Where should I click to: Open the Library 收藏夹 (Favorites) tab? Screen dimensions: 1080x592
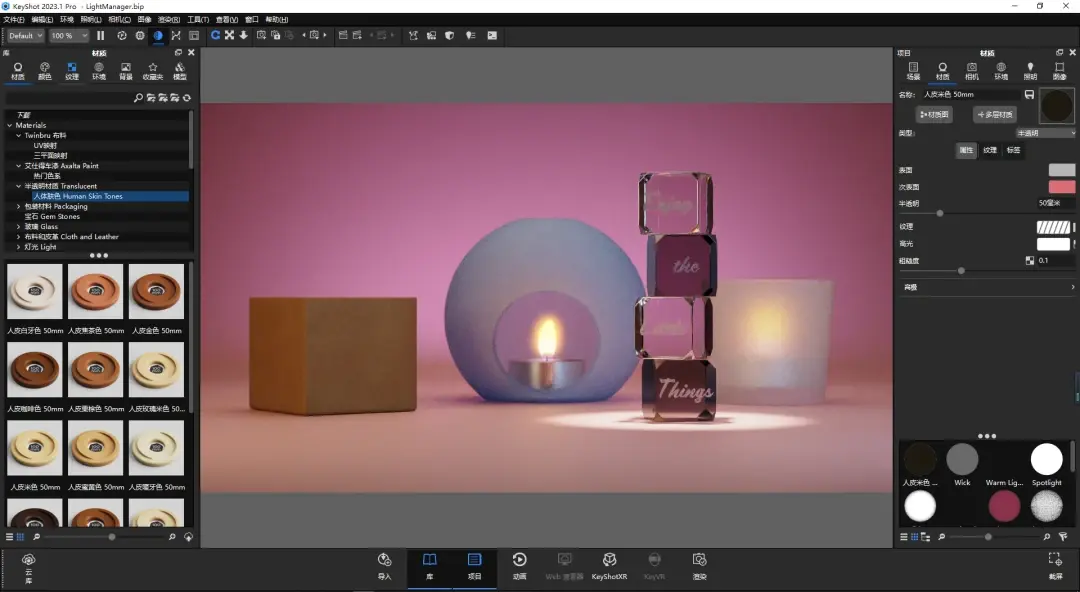153,70
